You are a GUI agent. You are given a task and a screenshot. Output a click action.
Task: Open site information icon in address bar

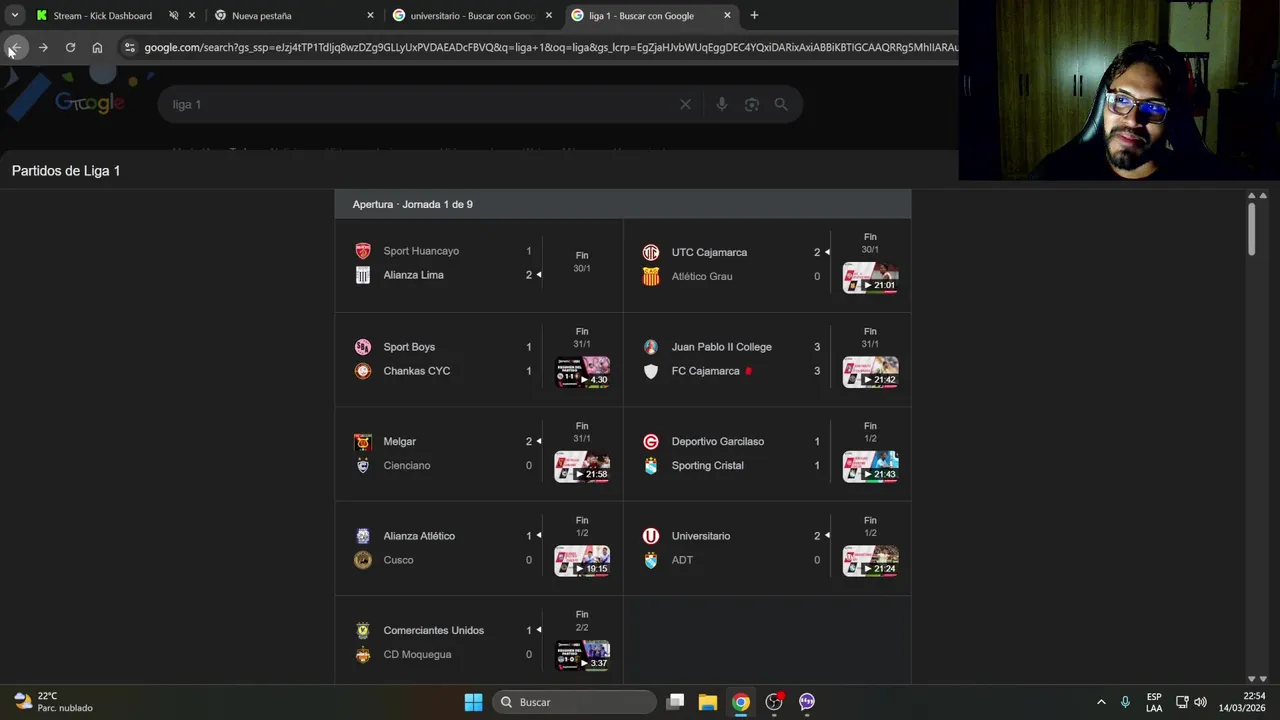click(x=129, y=47)
